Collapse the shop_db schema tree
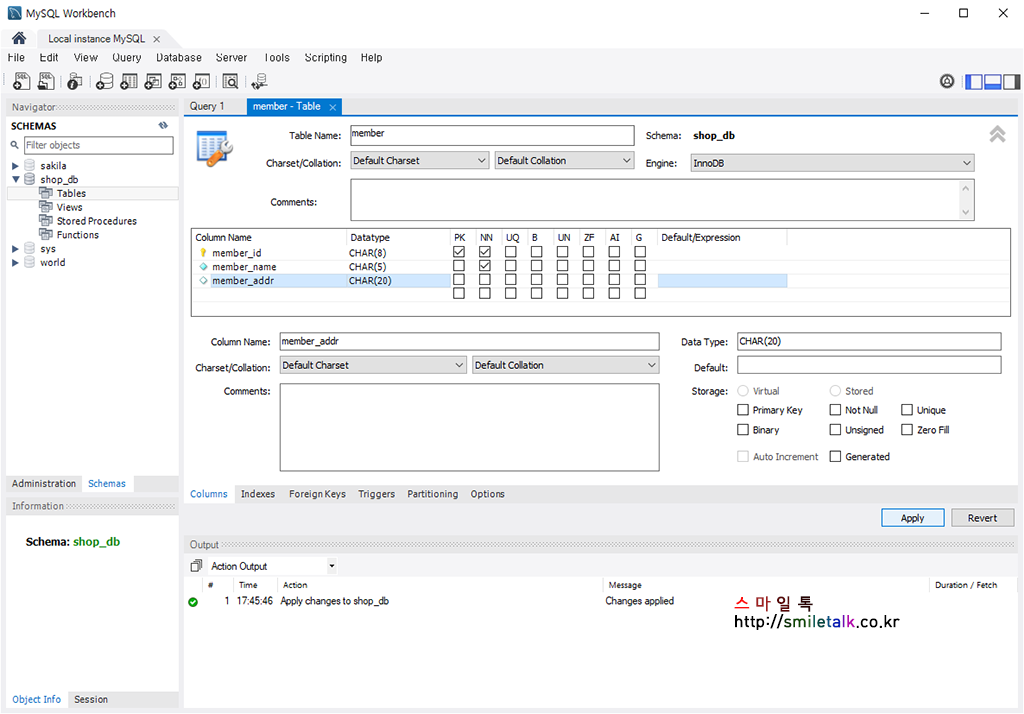 coord(15,180)
